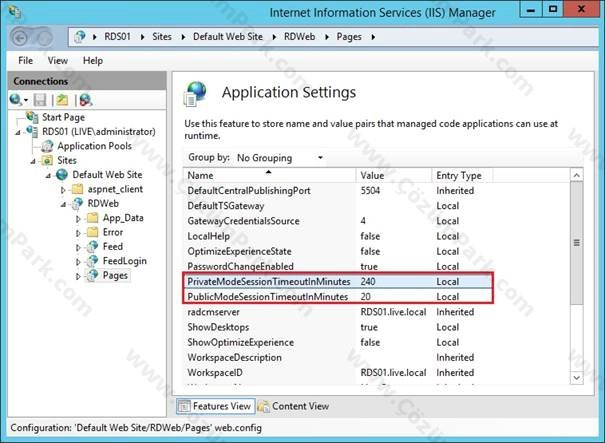Click the Back navigation arrow button
The image size is (605, 443).
tap(20, 37)
